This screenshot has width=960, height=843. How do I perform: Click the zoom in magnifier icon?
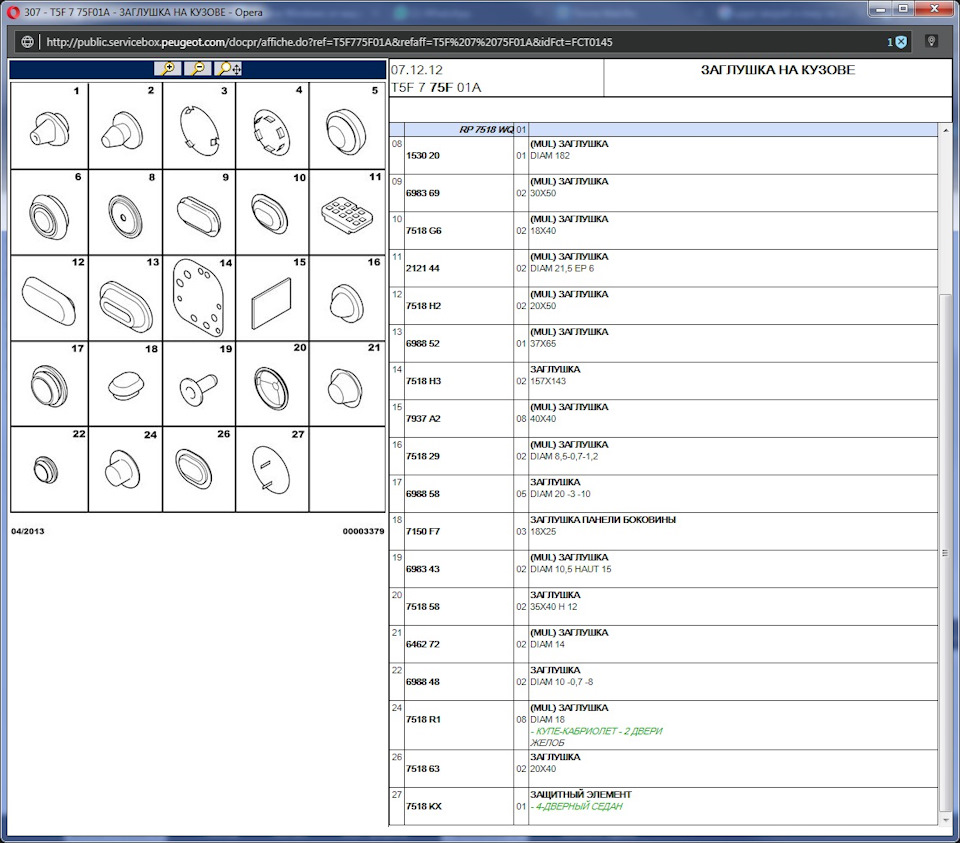[168, 69]
